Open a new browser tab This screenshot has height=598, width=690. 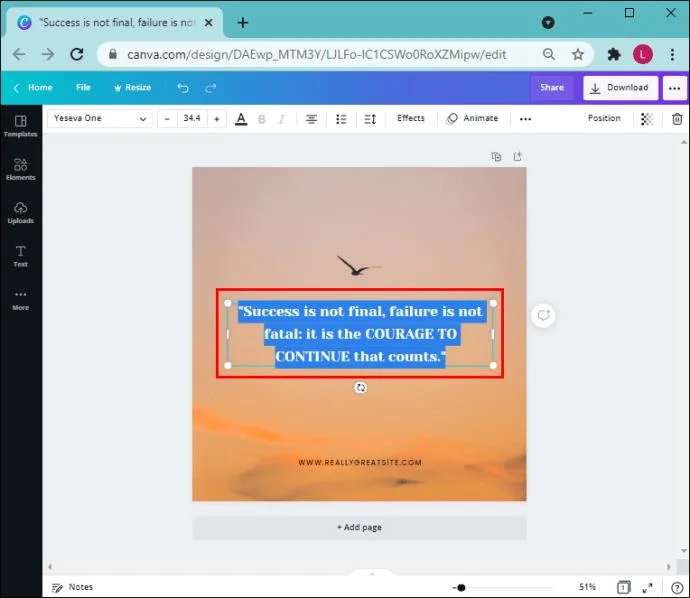click(243, 22)
